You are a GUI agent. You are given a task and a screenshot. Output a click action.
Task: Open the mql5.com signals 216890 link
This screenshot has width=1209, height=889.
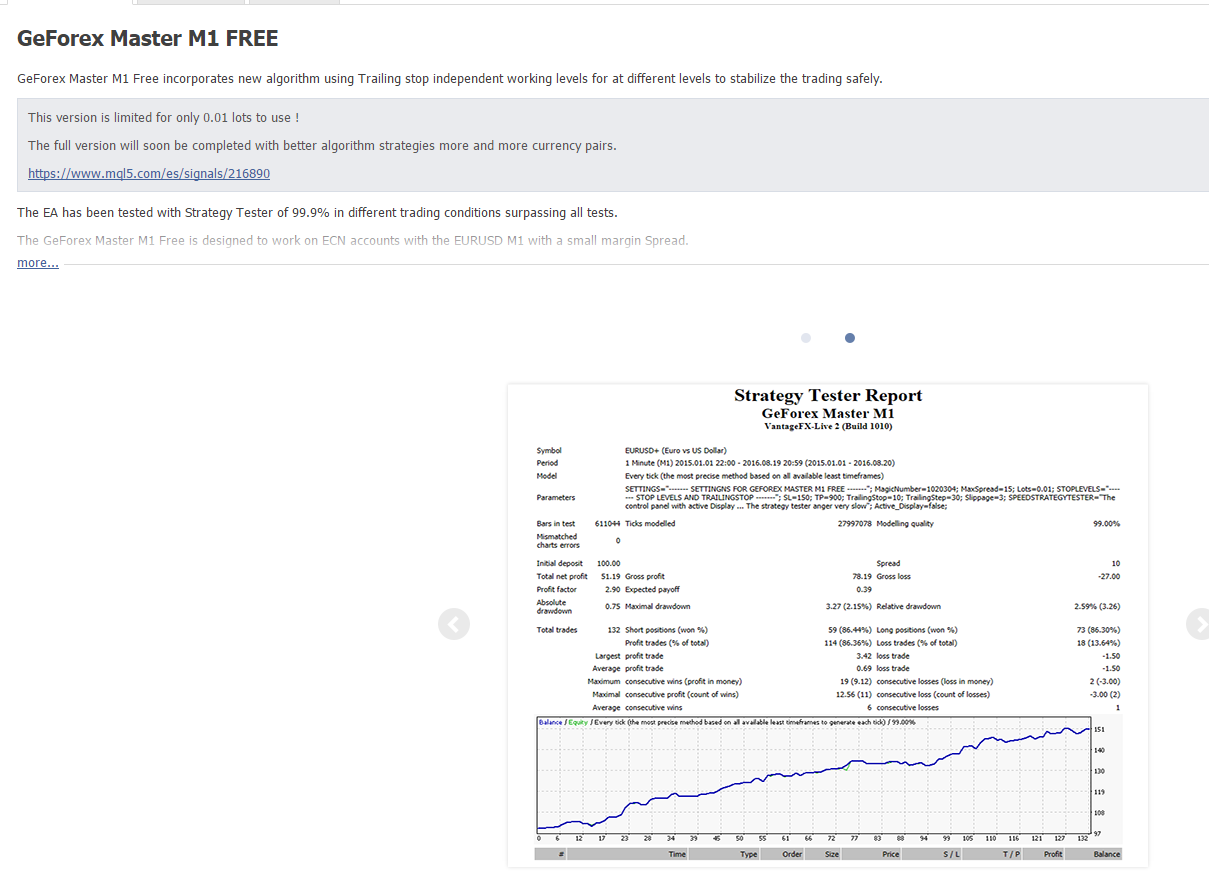click(x=149, y=173)
